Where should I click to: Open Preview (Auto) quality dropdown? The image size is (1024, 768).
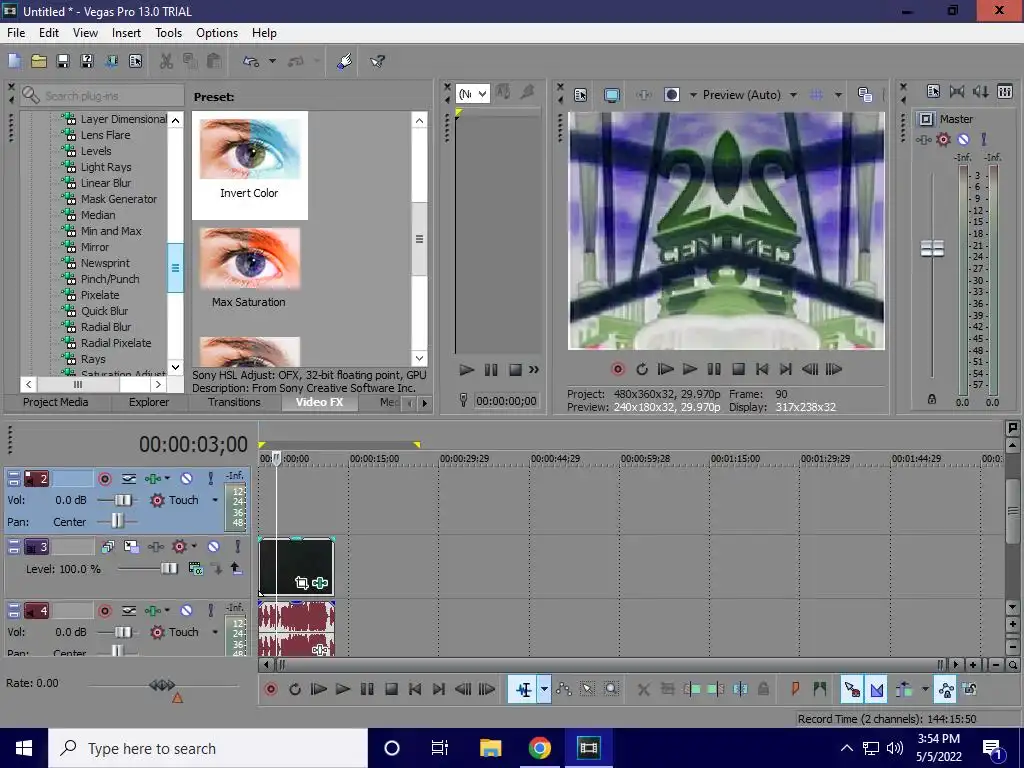793,95
